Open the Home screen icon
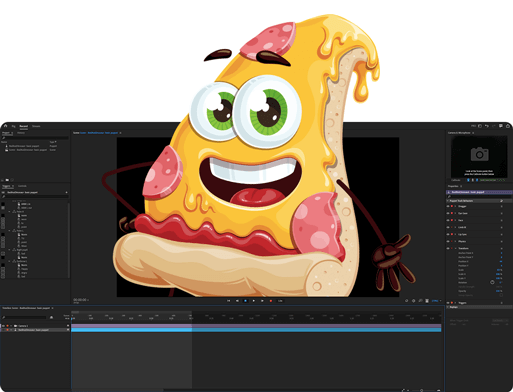The image size is (513, 392). pos(6,126)
